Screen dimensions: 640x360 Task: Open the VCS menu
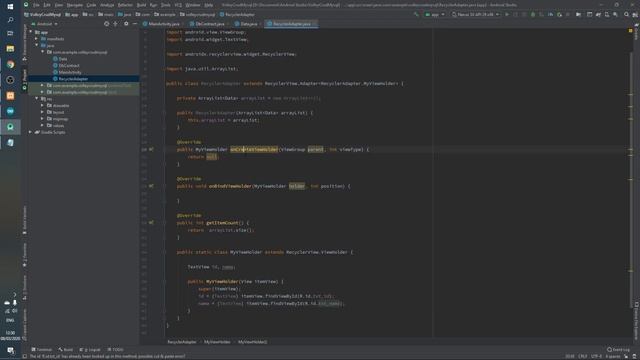(178, 5)
